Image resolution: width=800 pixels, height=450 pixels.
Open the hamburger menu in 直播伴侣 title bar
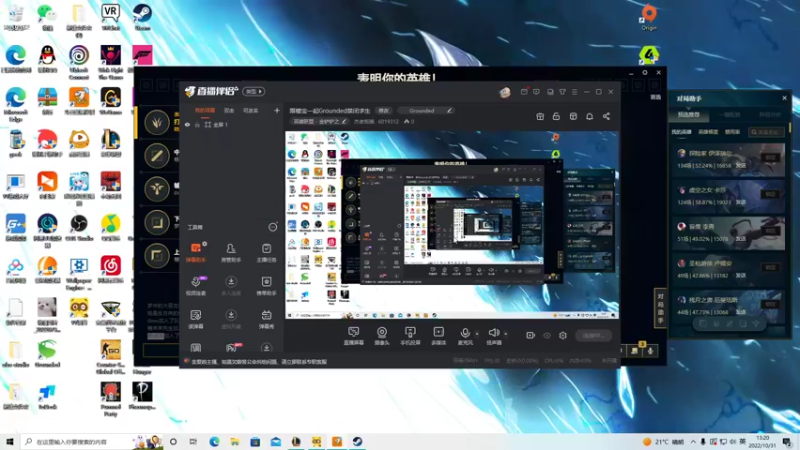click(574, 92)
